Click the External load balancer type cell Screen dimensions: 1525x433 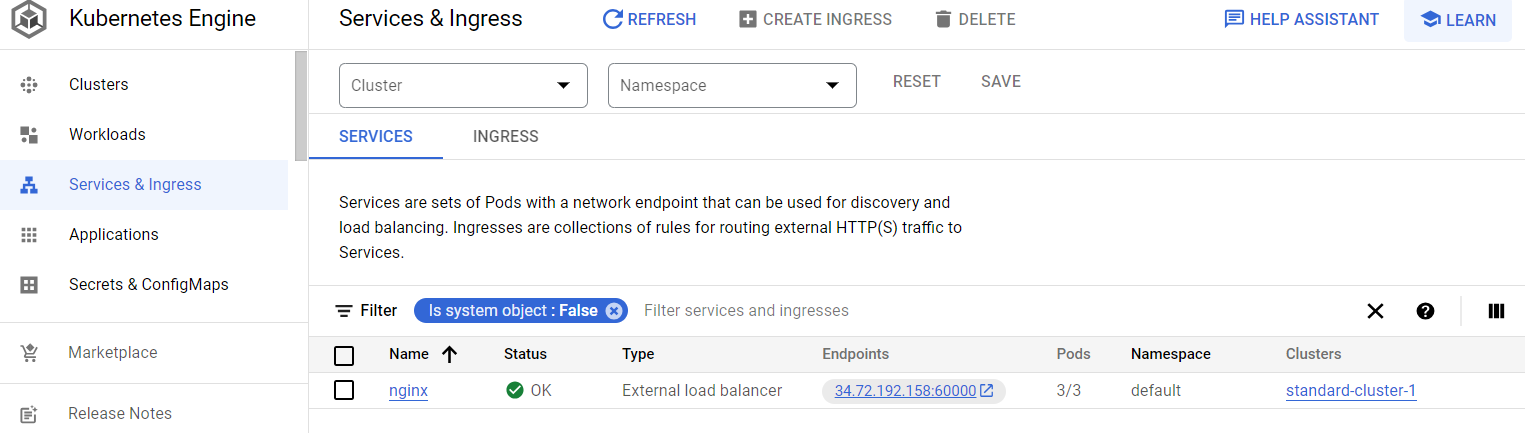click(x=702, y=391)
